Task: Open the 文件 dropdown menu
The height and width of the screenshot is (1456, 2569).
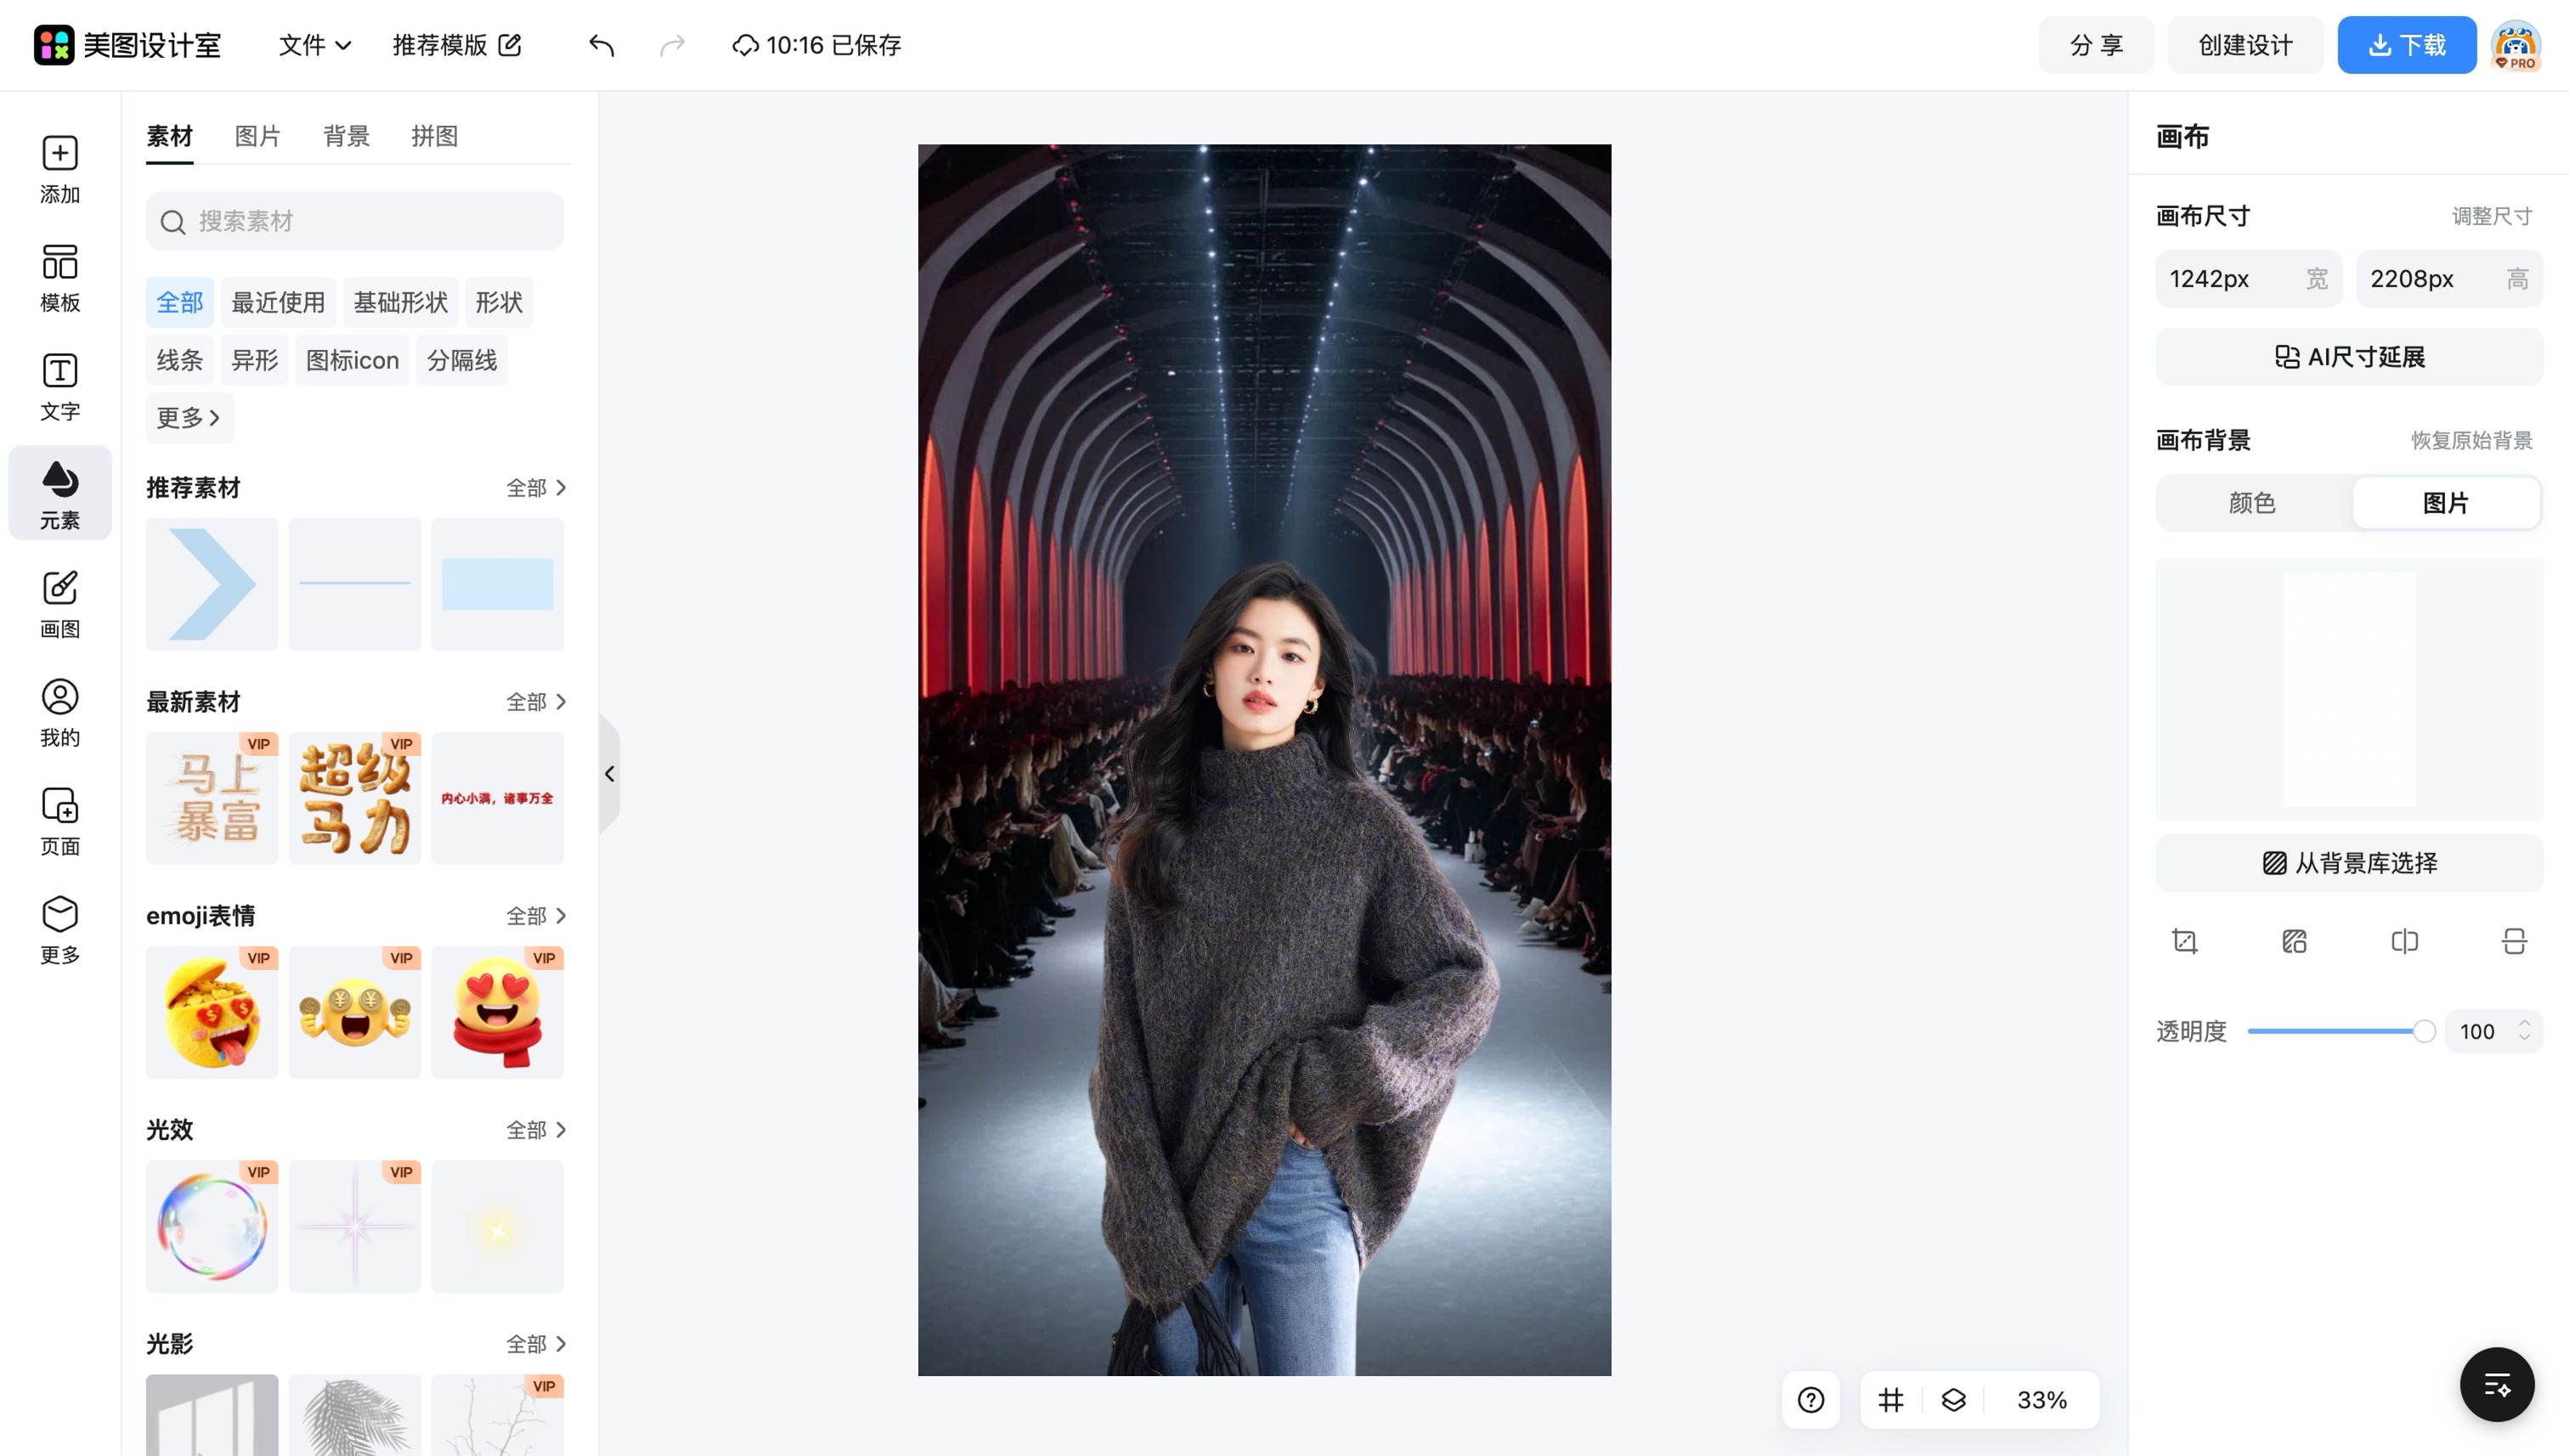Action: pos(314,45)
